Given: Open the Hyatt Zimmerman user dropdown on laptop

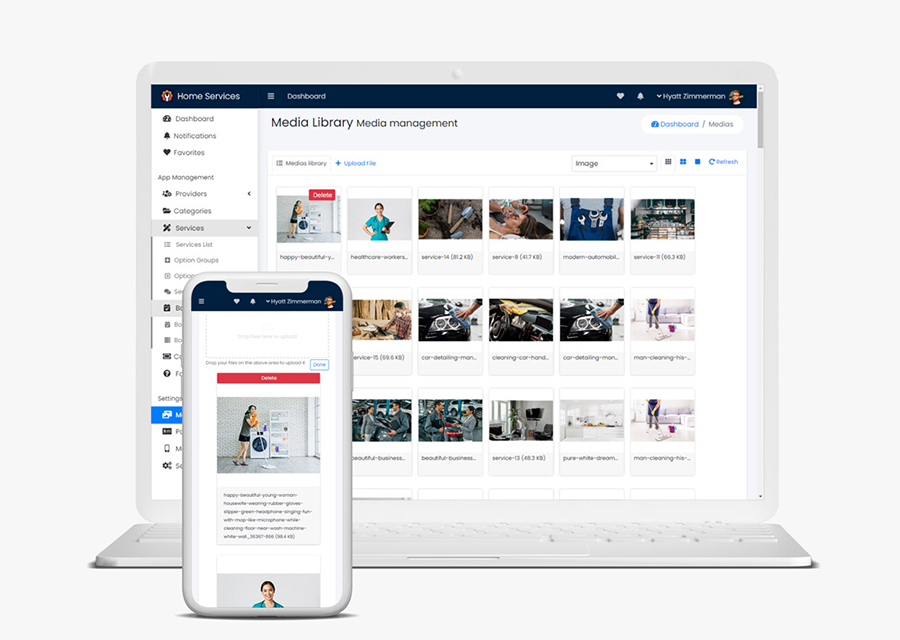Looking at the screenshot, I should [x=691, y=96].
